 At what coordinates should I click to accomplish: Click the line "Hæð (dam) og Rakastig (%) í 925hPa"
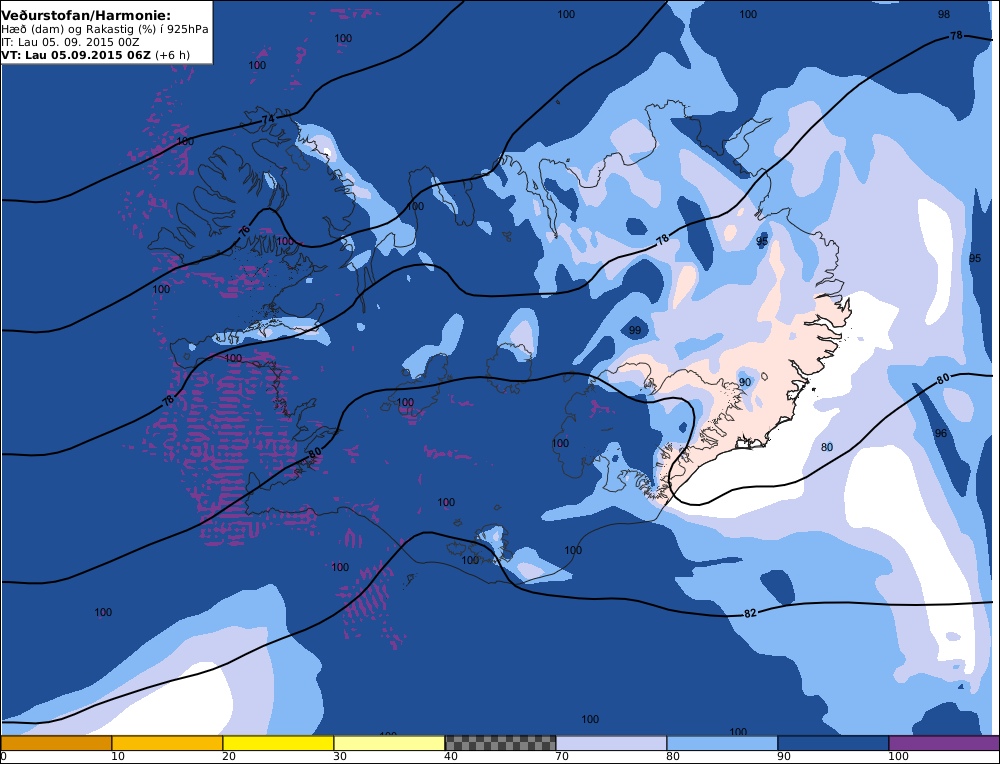[105, 29]
